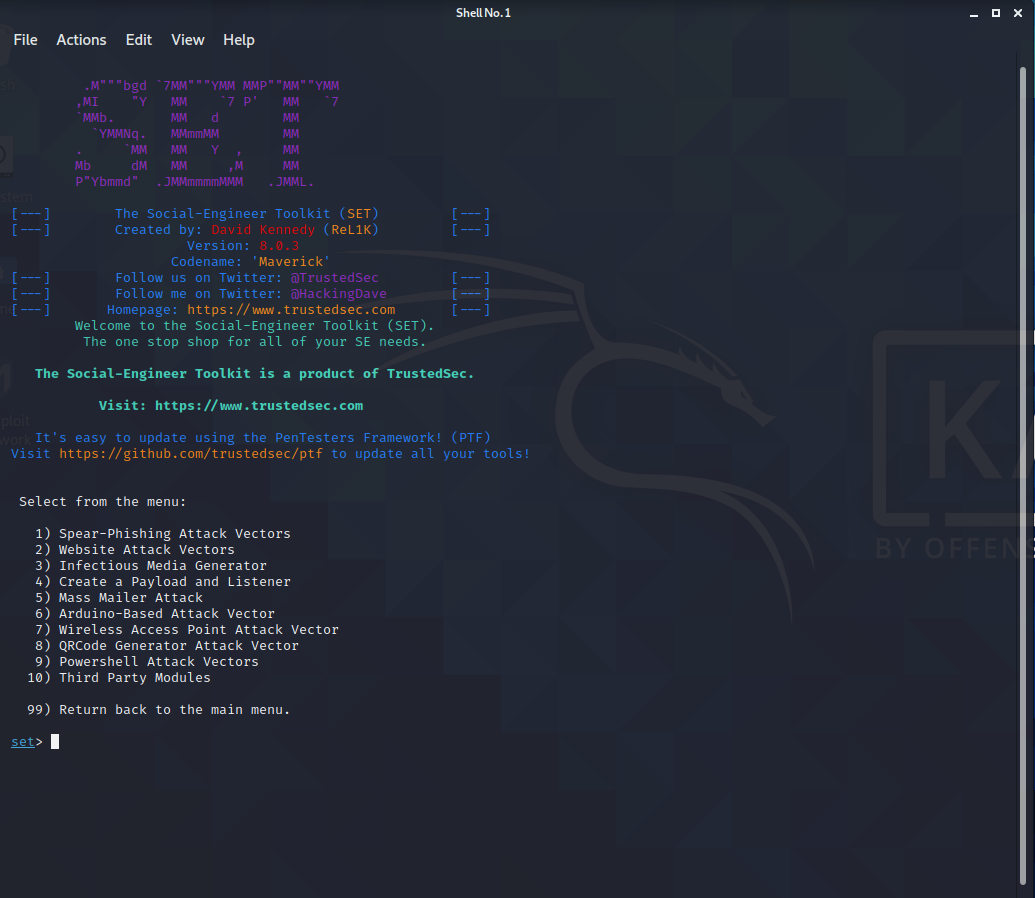Click '9) Powershell Attack Vectors' line
This screenshot has height=898, width=1035.
click(147, 662)
